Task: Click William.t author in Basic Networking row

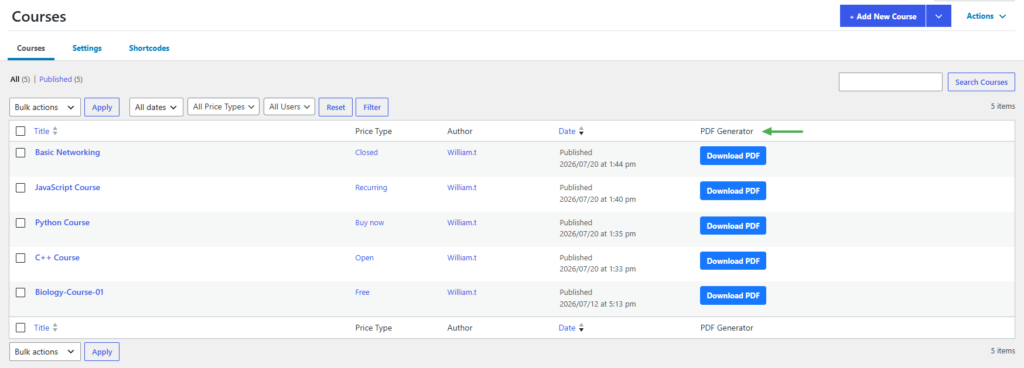Action: tap(462, 153)
